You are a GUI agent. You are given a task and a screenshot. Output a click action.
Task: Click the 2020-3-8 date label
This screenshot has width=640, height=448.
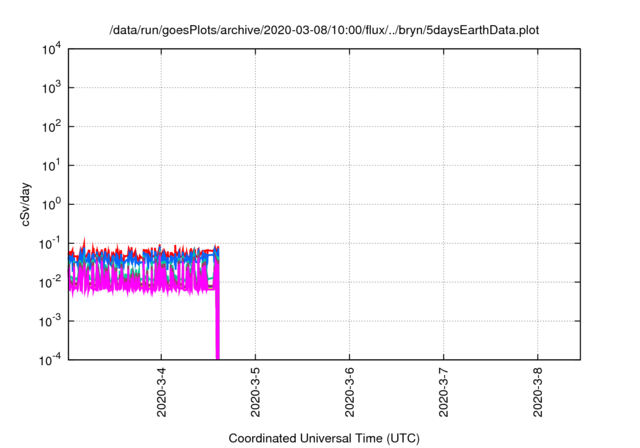coord(538,393)
